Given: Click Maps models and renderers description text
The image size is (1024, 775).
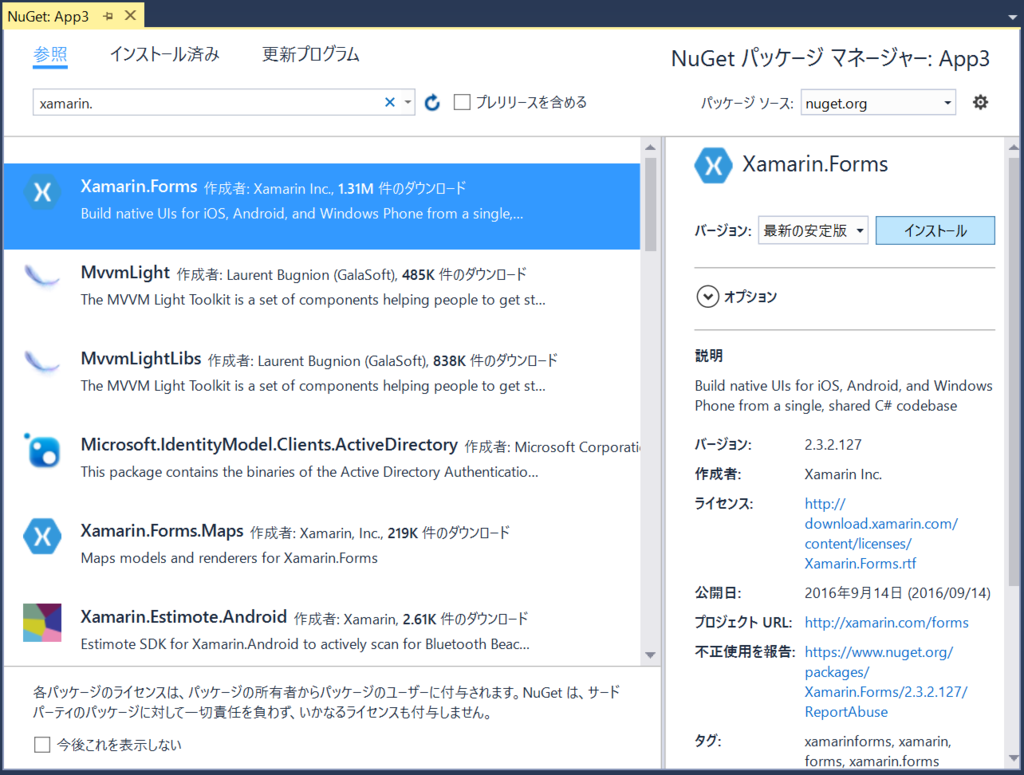Looking at the screenshot, I should 229,558.
